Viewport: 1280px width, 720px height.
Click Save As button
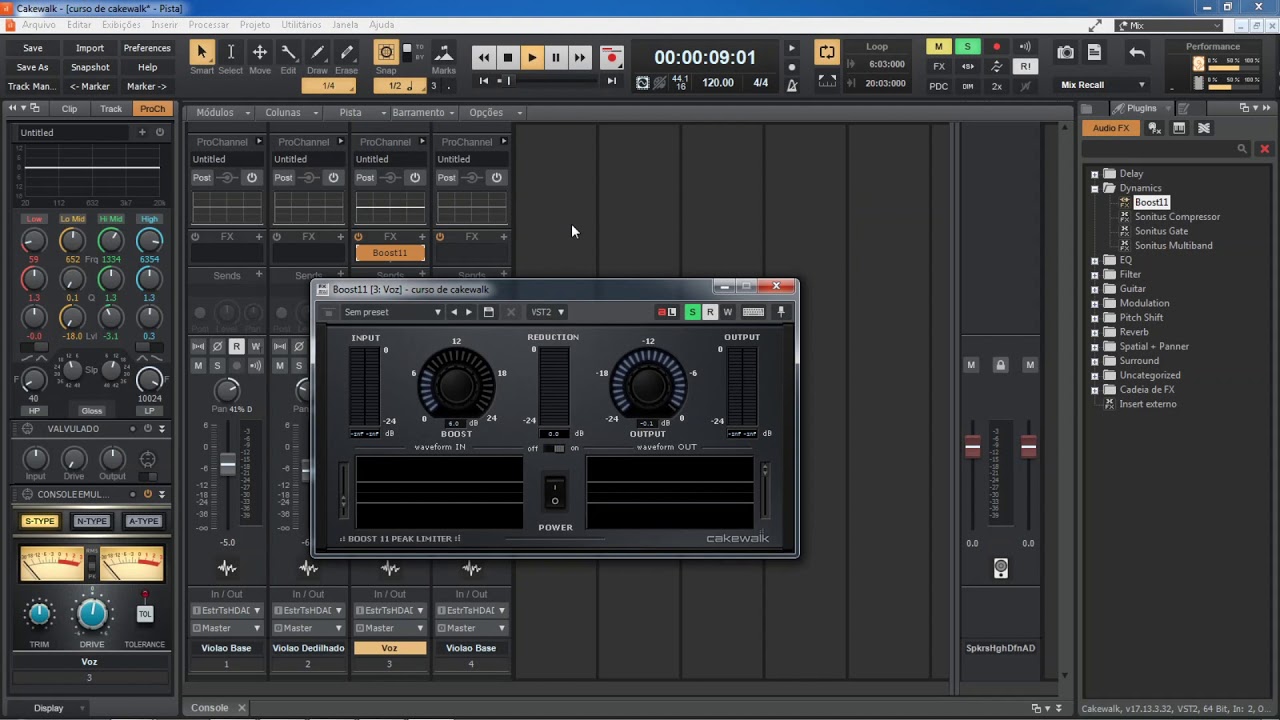tap(33, 67)
